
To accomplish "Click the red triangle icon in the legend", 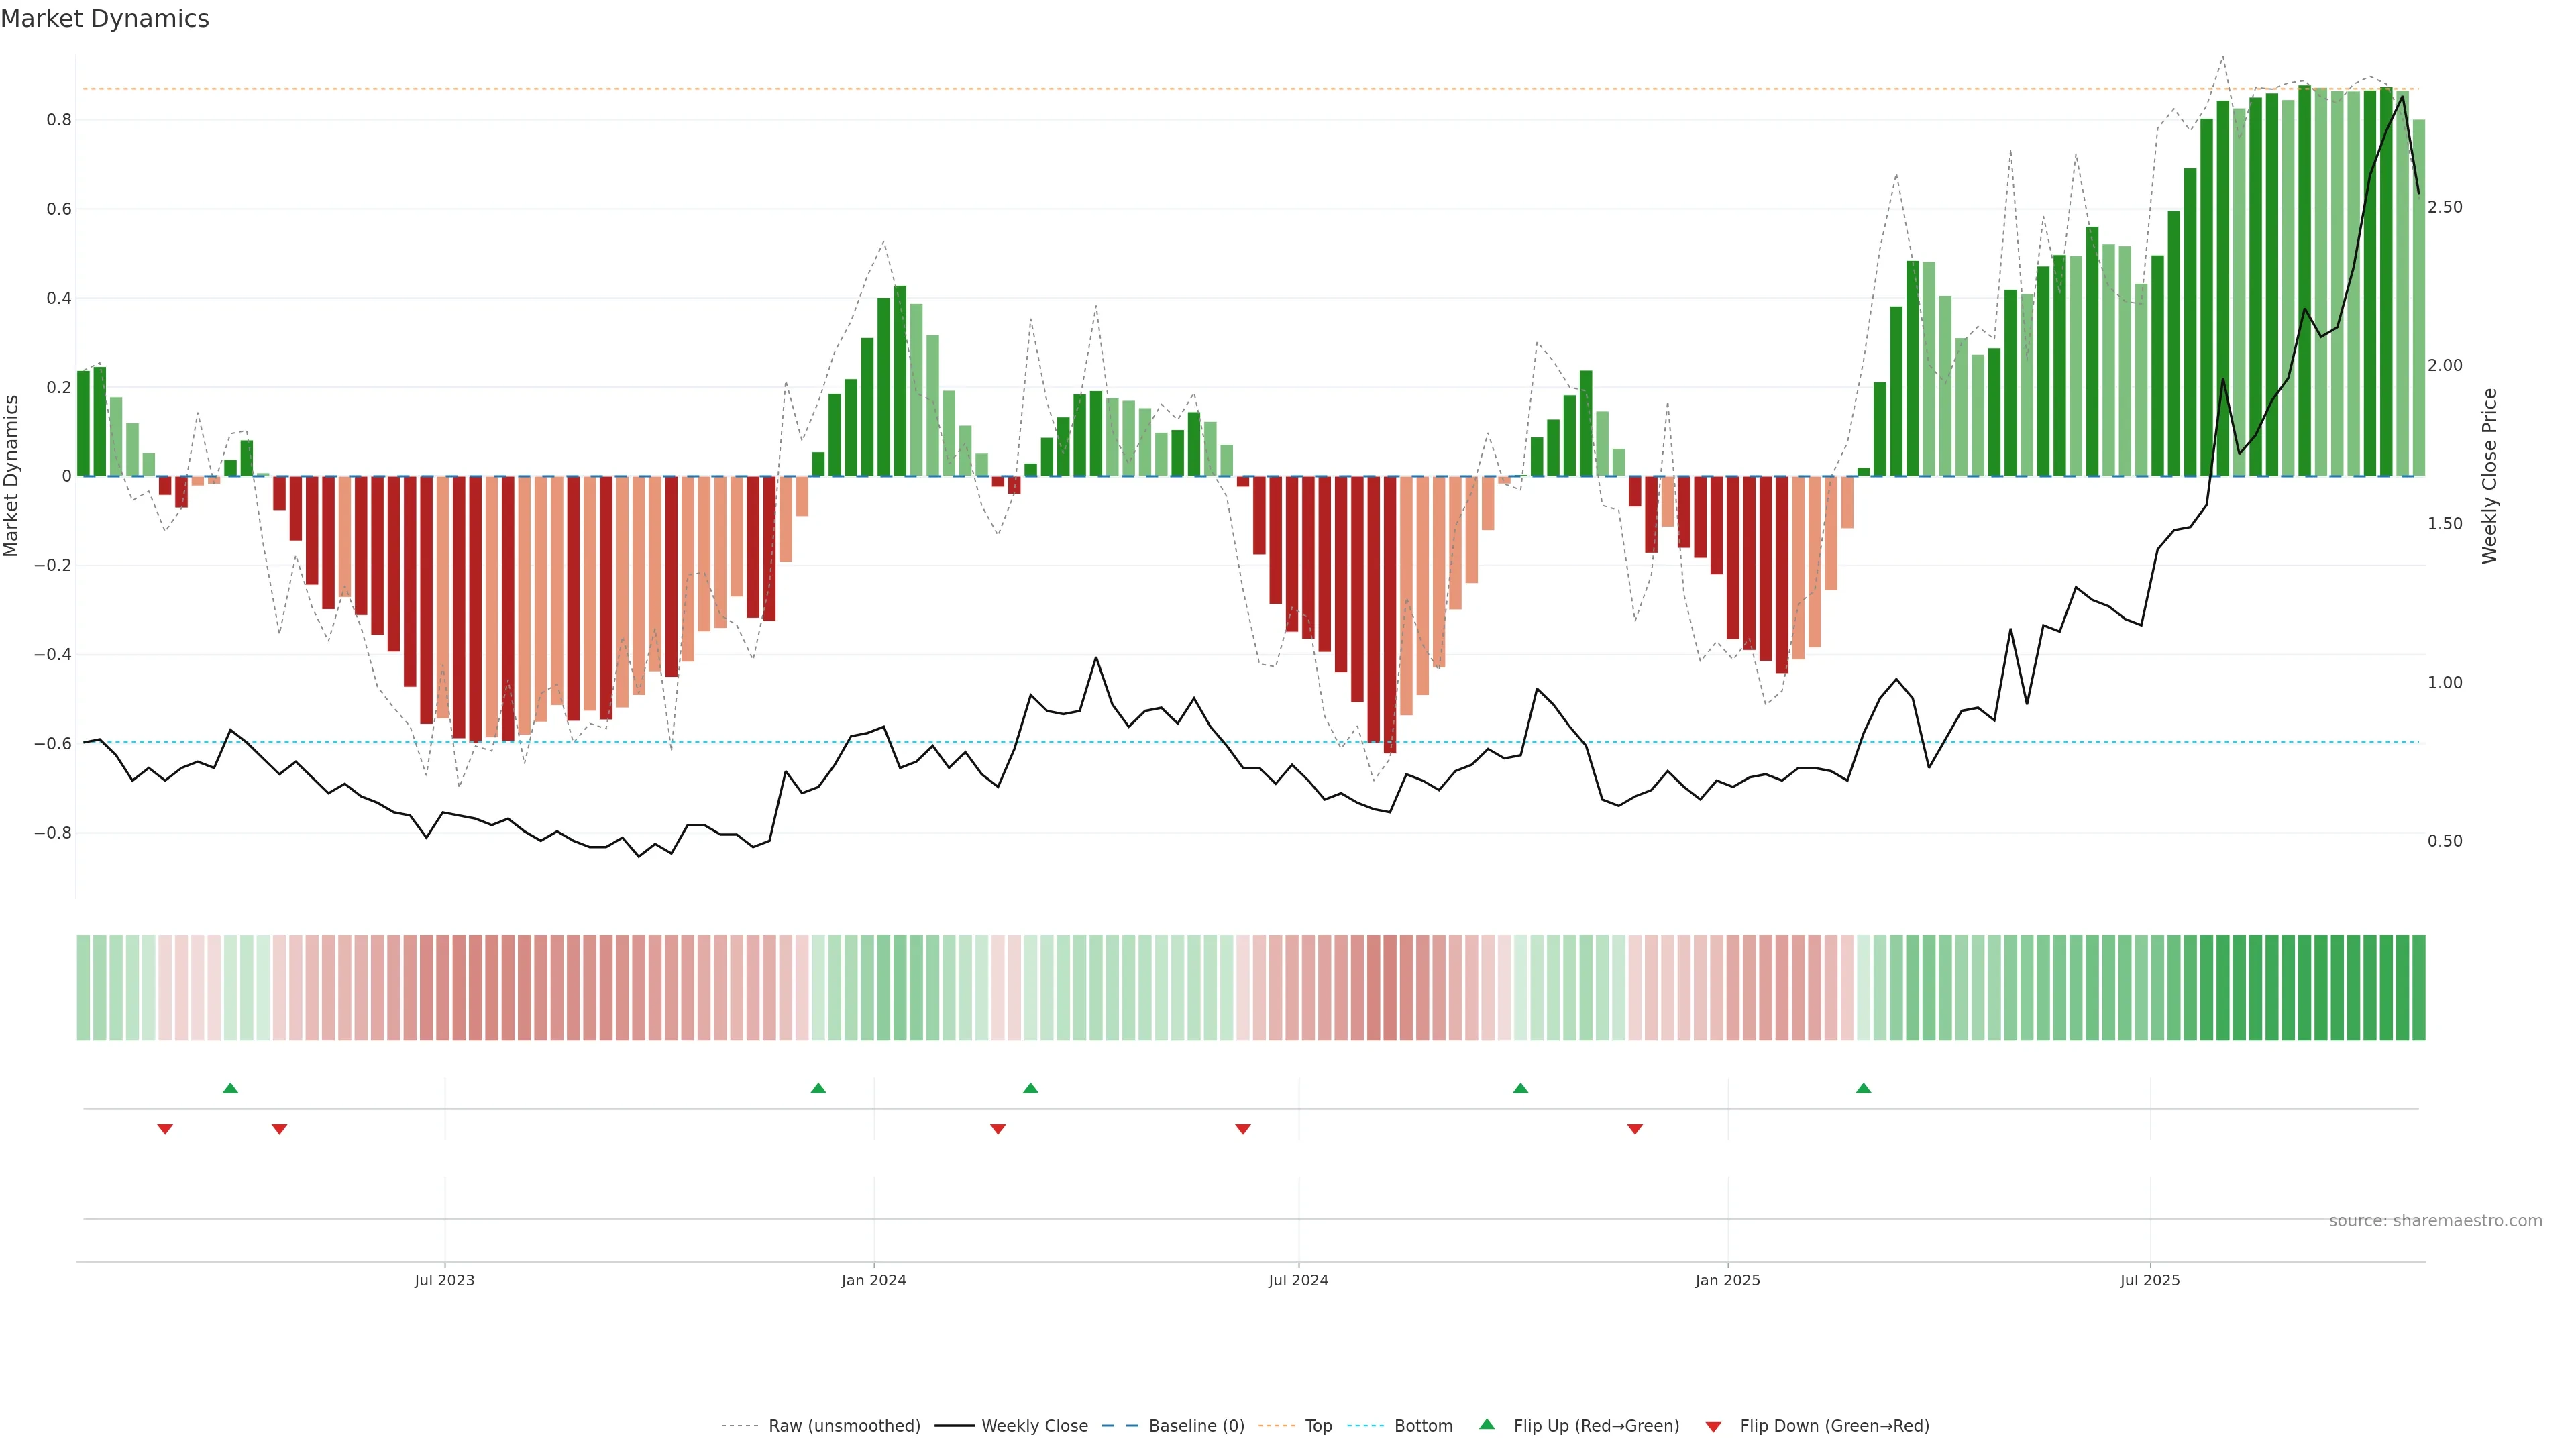I will click(1713, 1427).
